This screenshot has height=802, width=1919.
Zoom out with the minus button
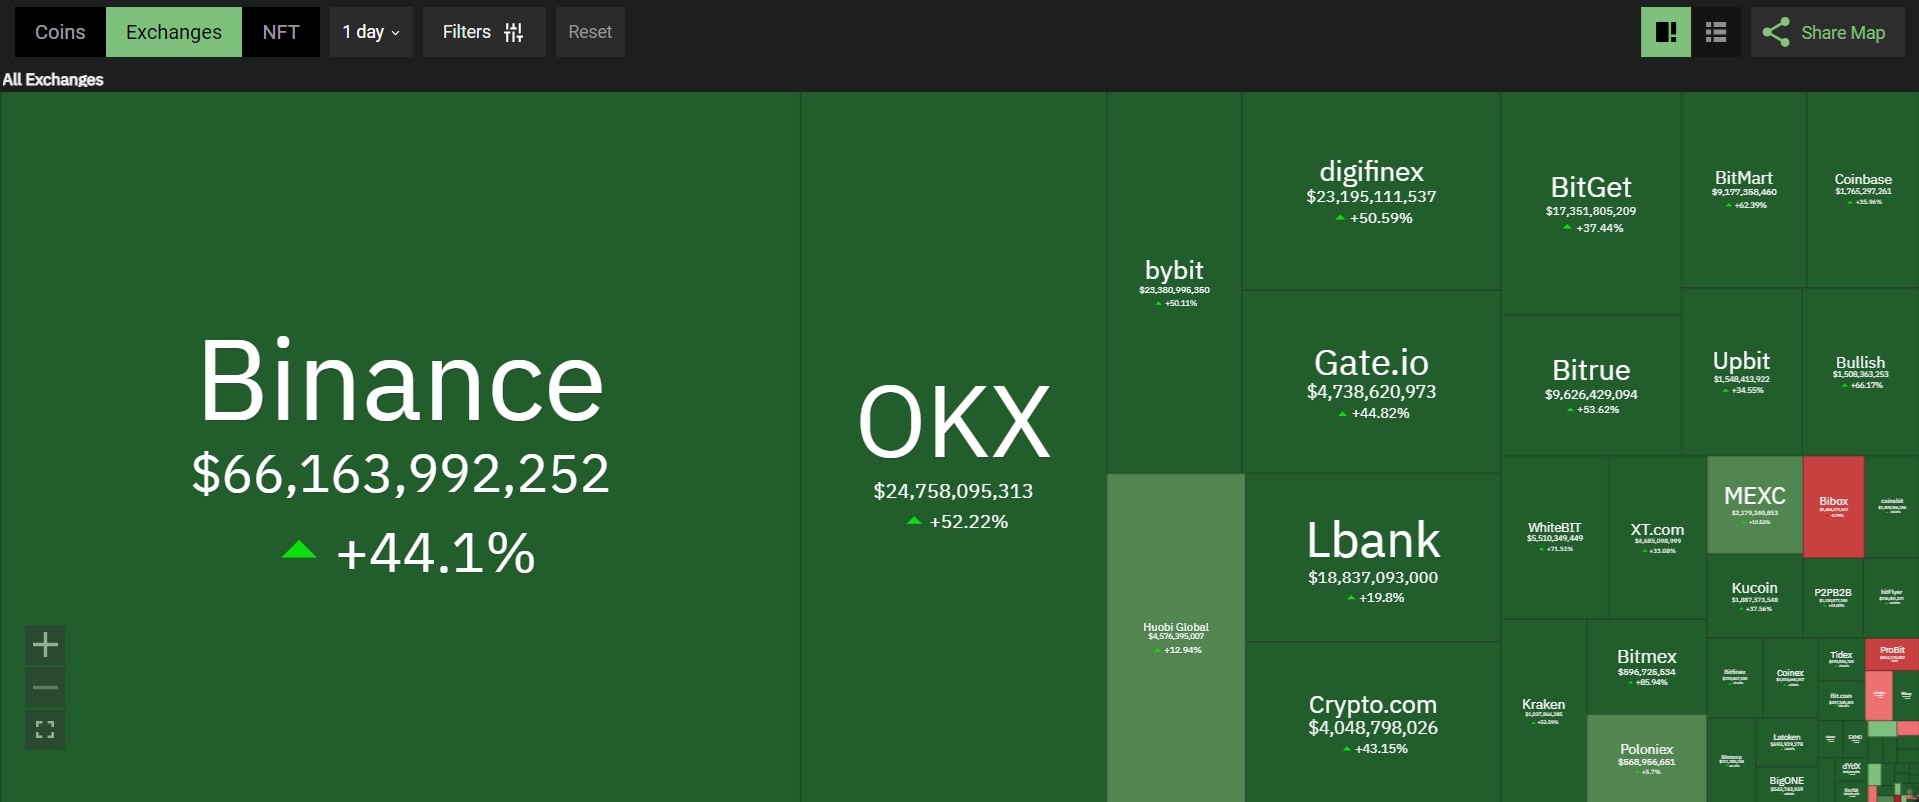(x=45, y=688)
